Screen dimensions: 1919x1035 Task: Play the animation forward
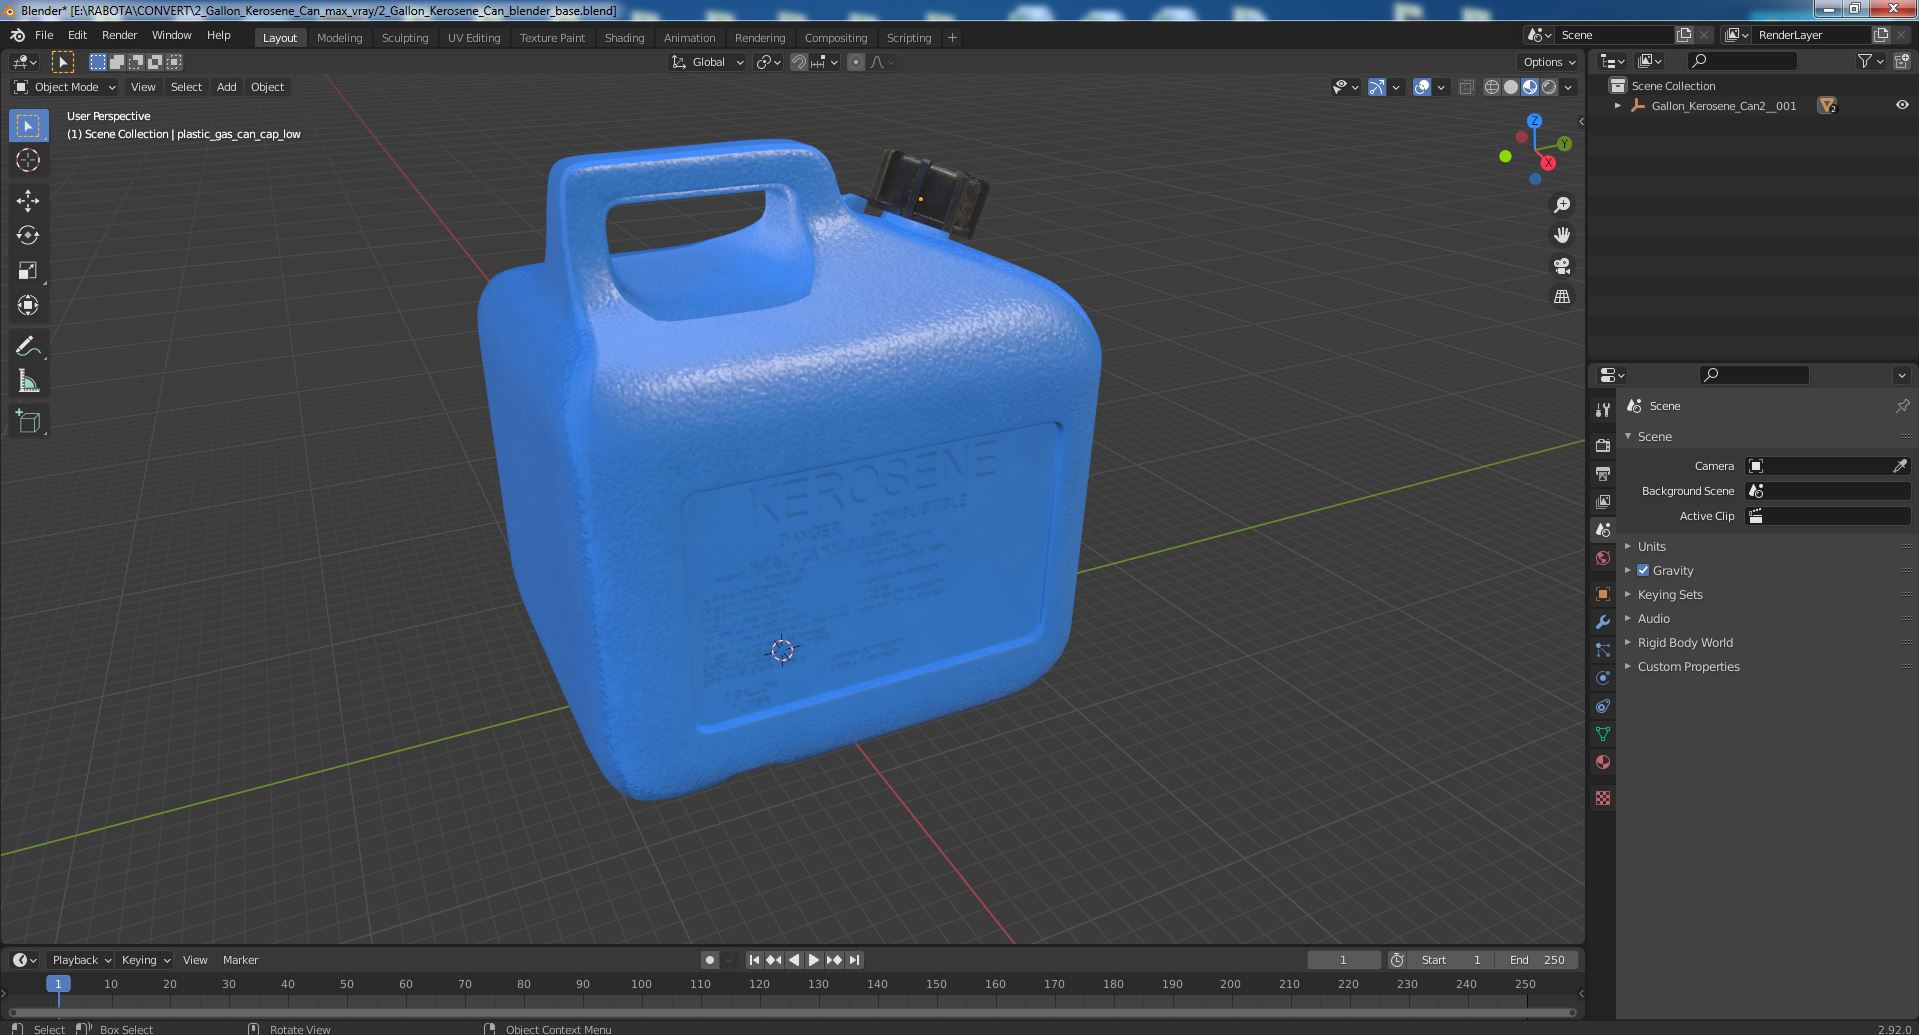pos(814,960)
